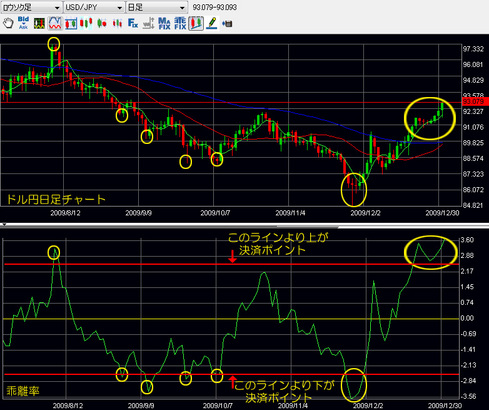Click the panel splitter collapse arrow

point(4,224)
